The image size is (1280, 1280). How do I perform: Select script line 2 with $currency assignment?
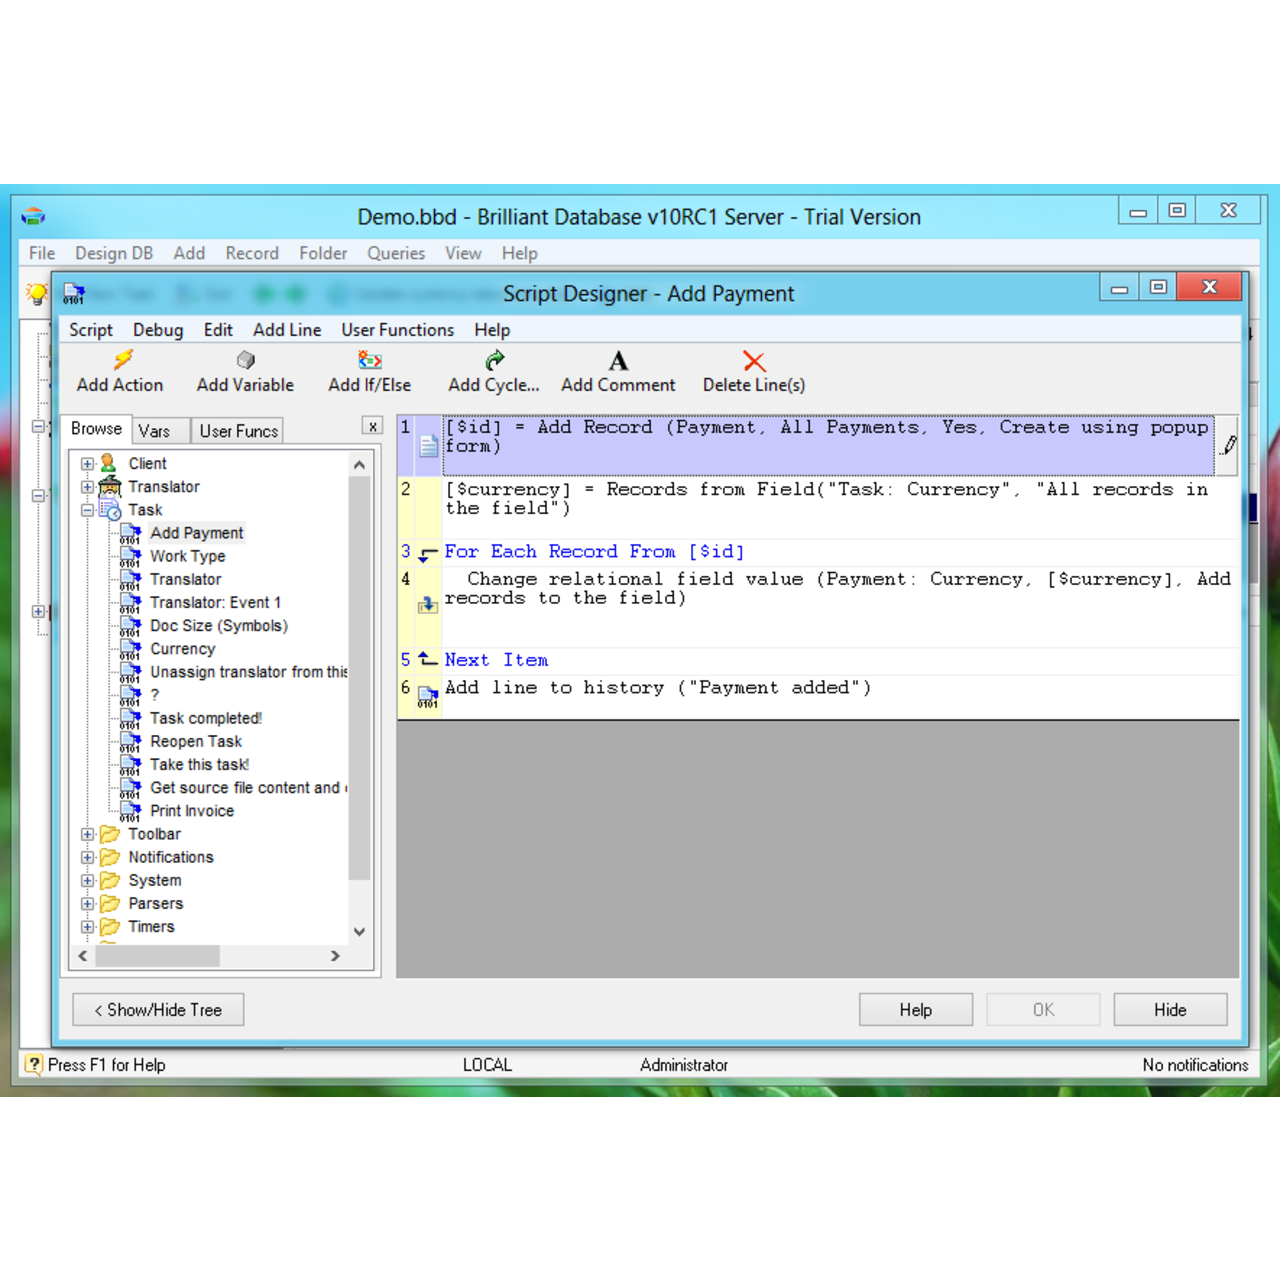(819, 507)
